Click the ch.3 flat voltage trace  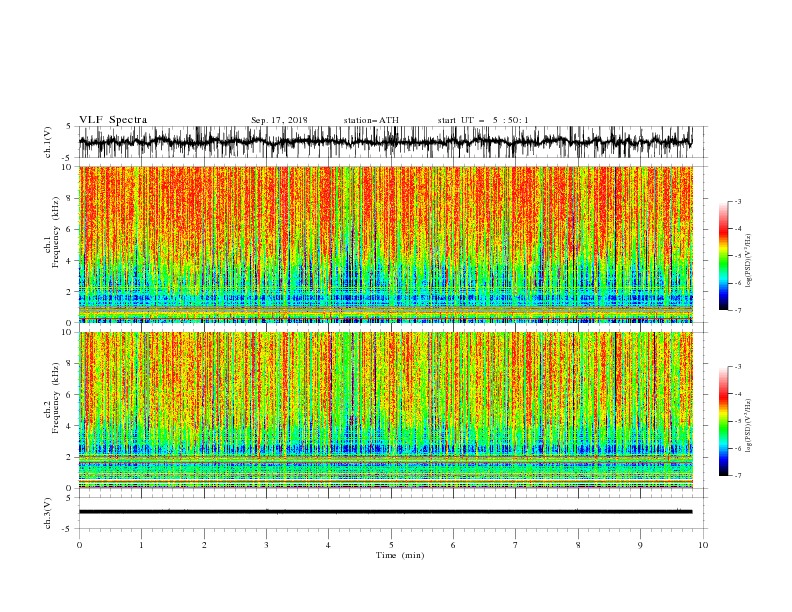(385, 512)
